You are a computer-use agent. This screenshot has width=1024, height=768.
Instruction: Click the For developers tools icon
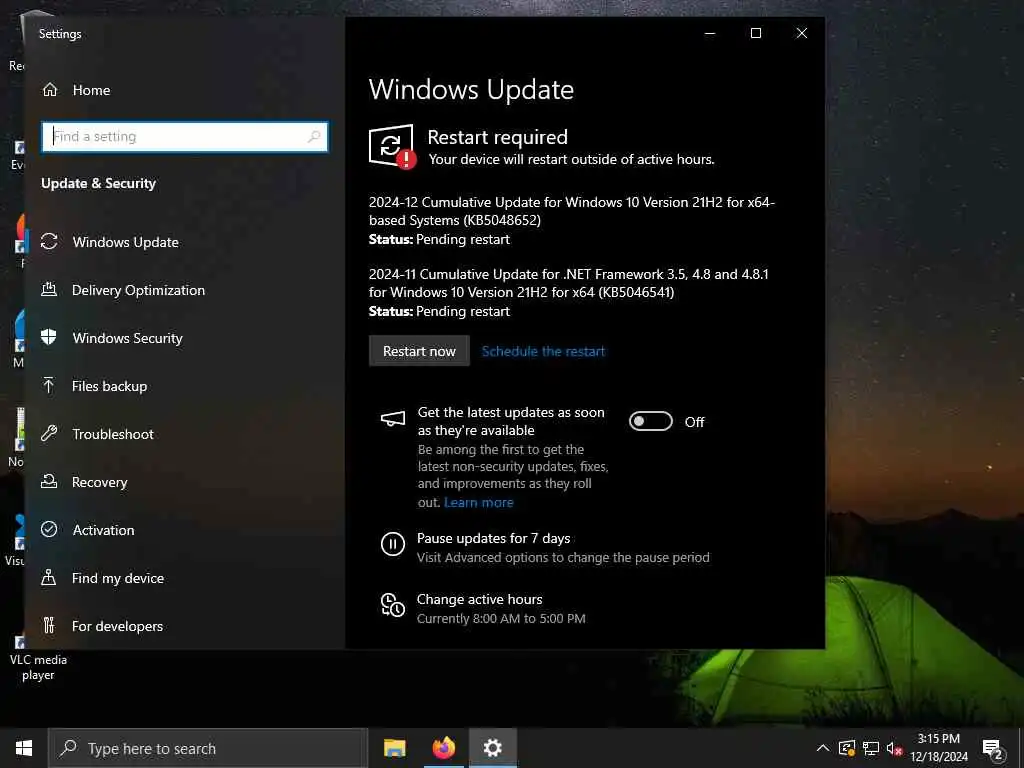[x=49, y=625]
